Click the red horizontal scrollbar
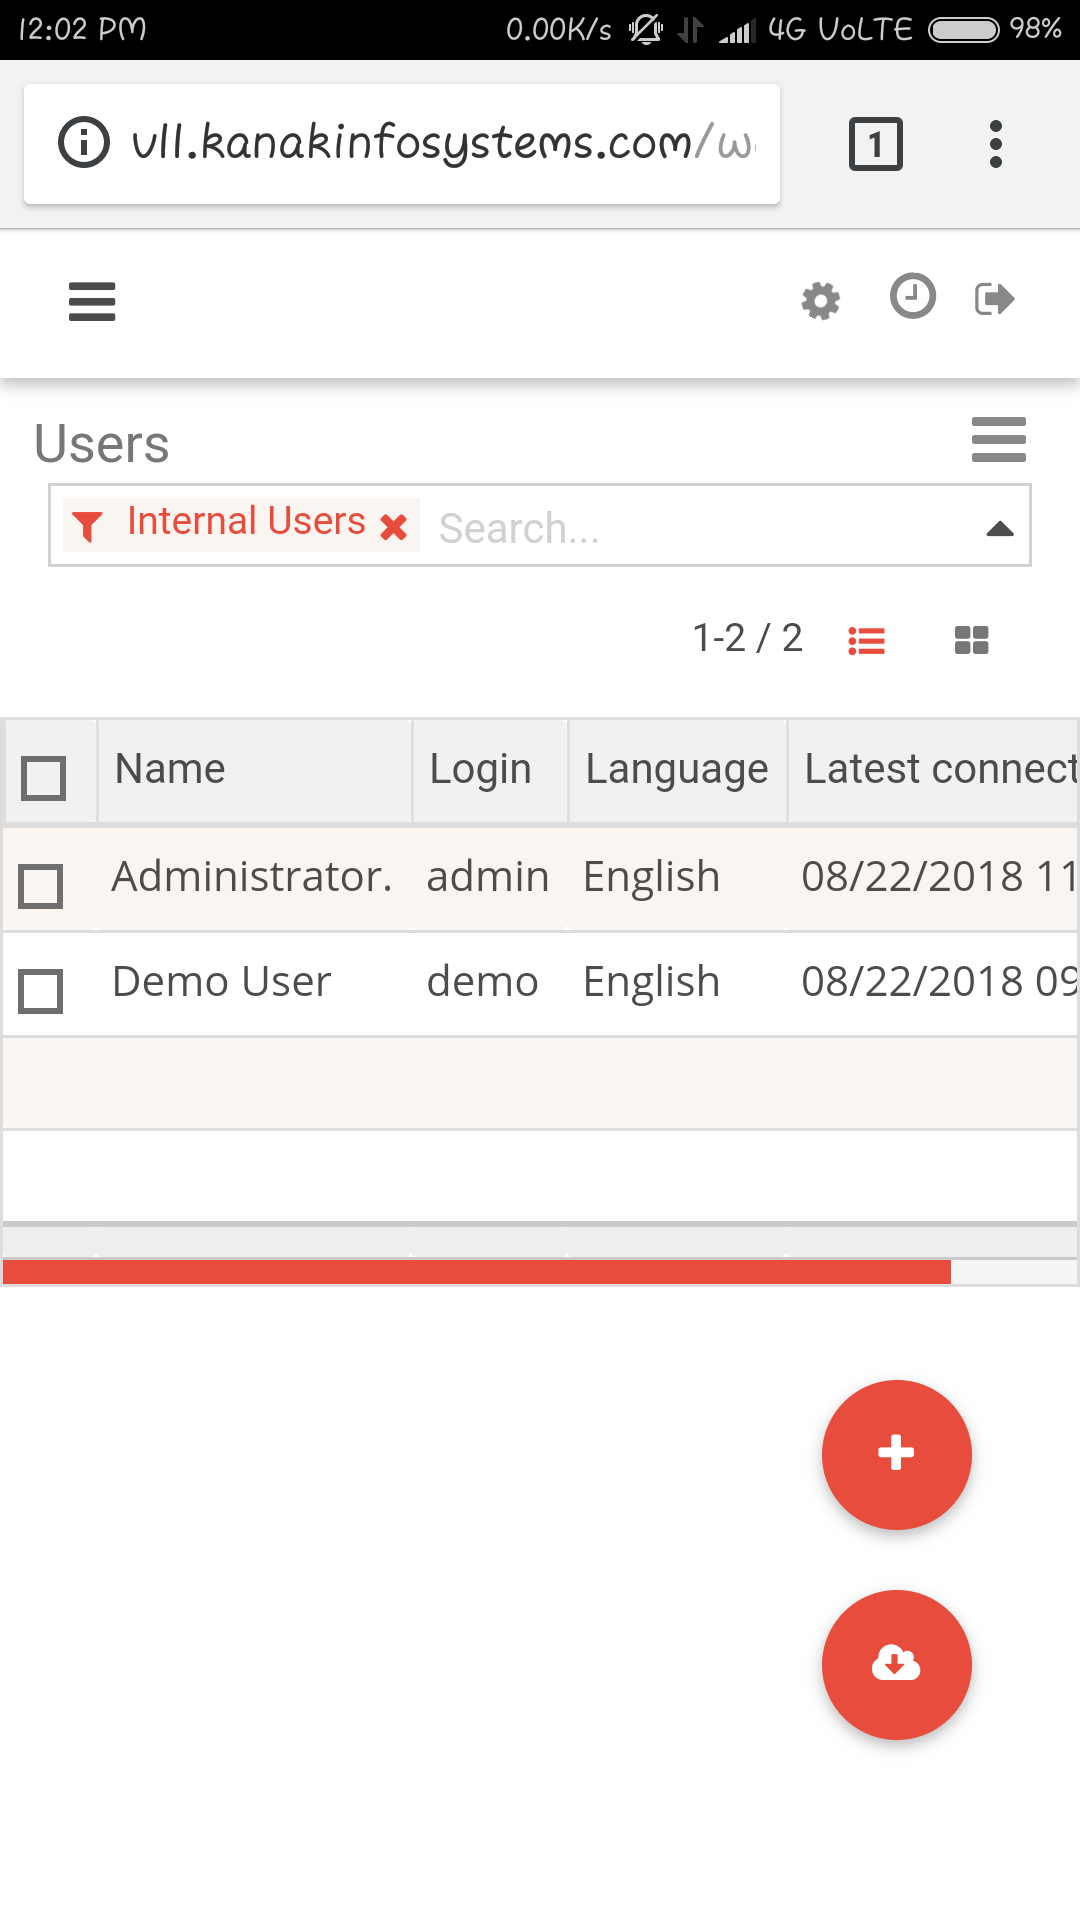 [477, 1272]
